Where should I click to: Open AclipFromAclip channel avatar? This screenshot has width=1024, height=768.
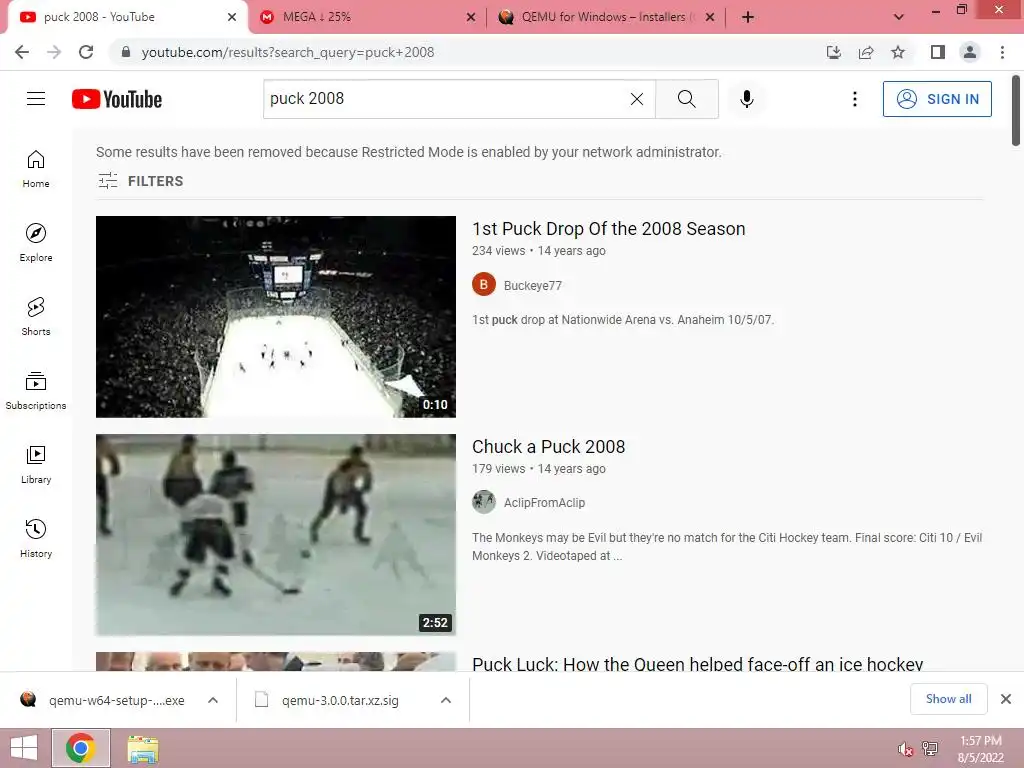point(484,502)
